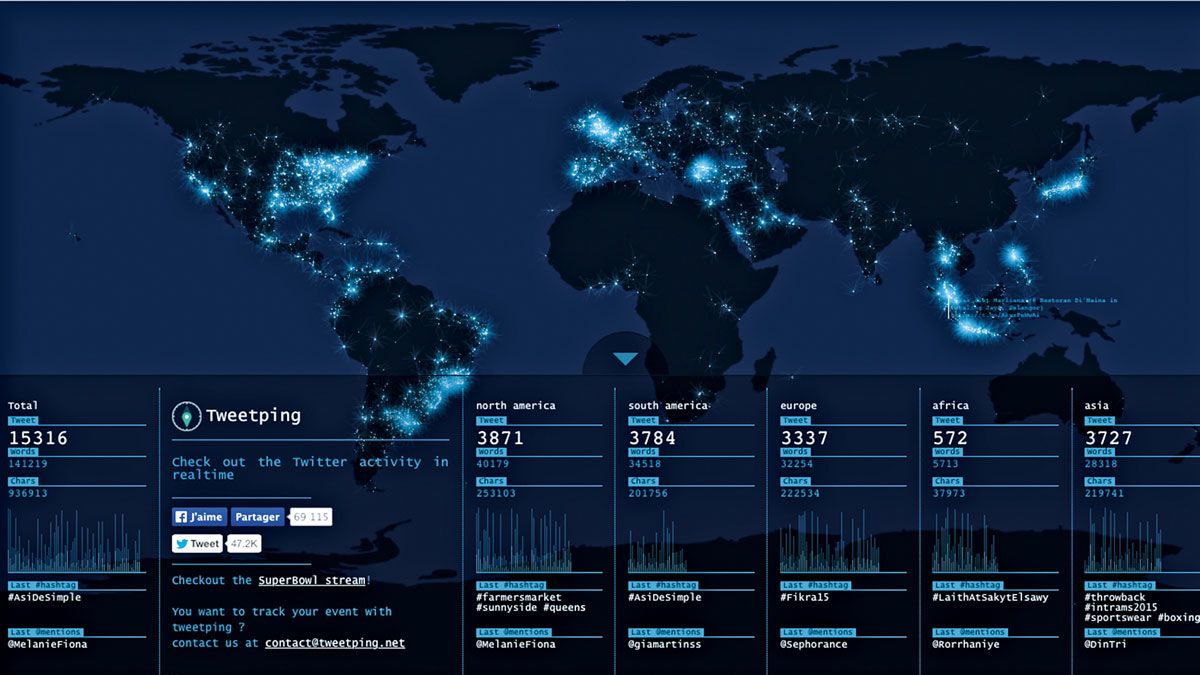Screen dimensions: 1200x675
Task: Click europe chars value 222534
Action: (800, 494)
